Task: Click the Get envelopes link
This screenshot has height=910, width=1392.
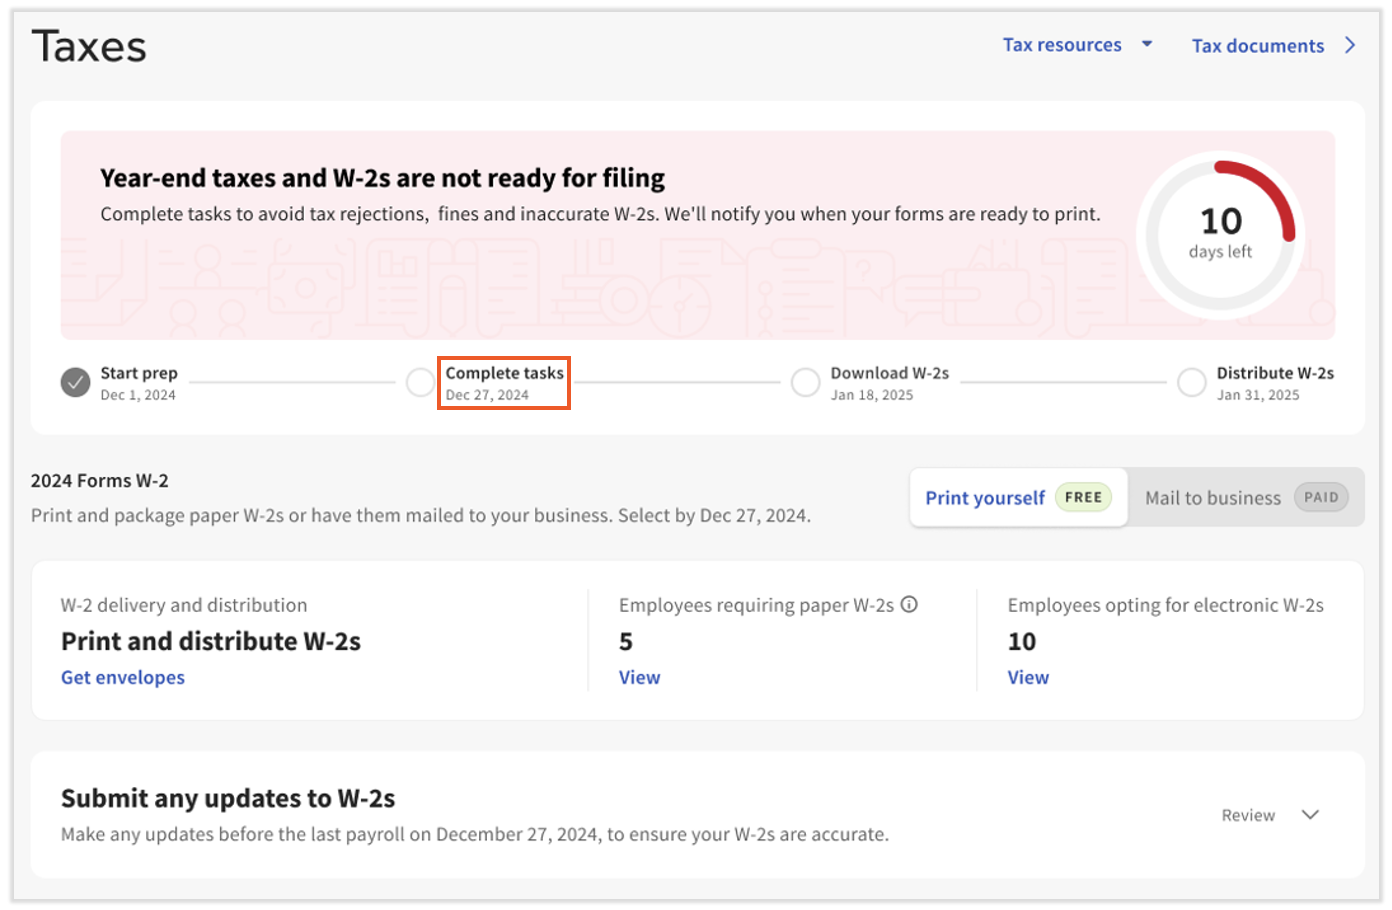Action: 123,677
